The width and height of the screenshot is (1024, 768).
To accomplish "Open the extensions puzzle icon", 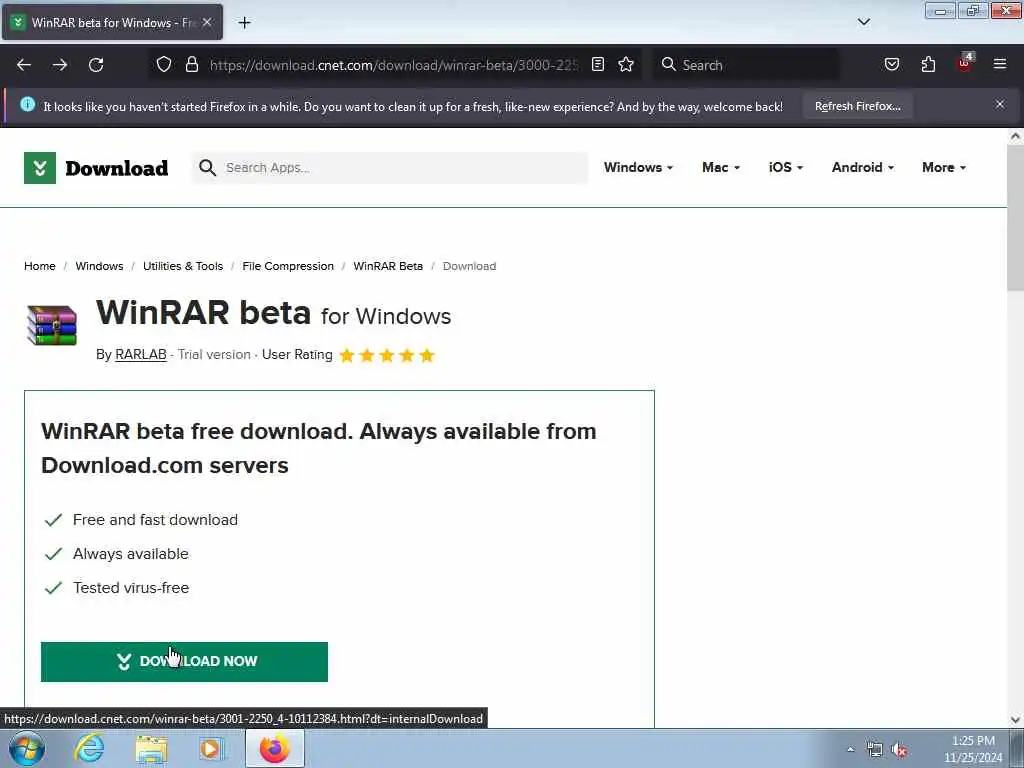I will pyautogui.click(x=928, y=64).
